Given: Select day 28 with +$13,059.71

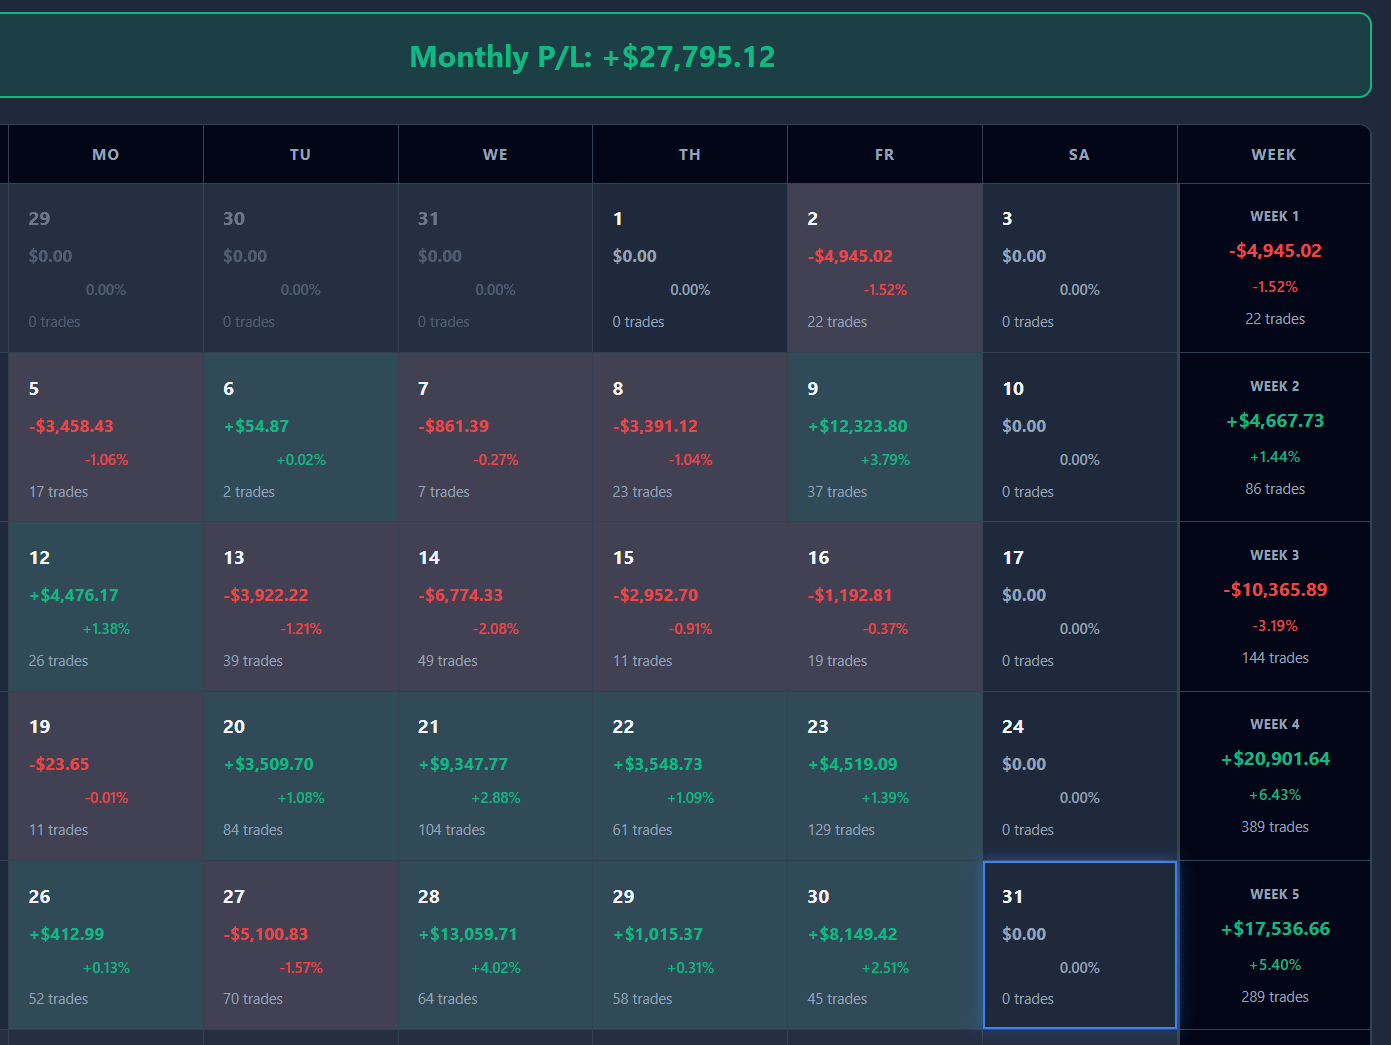Looking at the screenshot, I should point(495,945).
